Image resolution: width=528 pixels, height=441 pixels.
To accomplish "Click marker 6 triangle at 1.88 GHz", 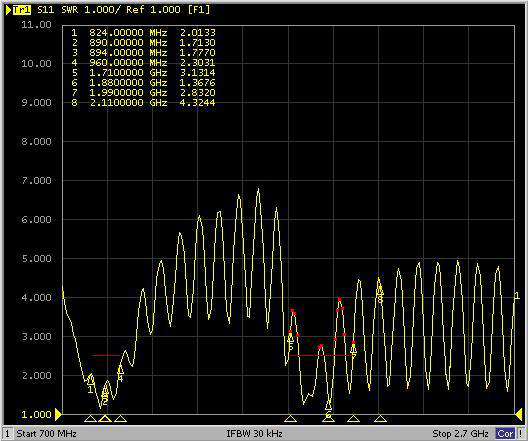I will point(328,418).
